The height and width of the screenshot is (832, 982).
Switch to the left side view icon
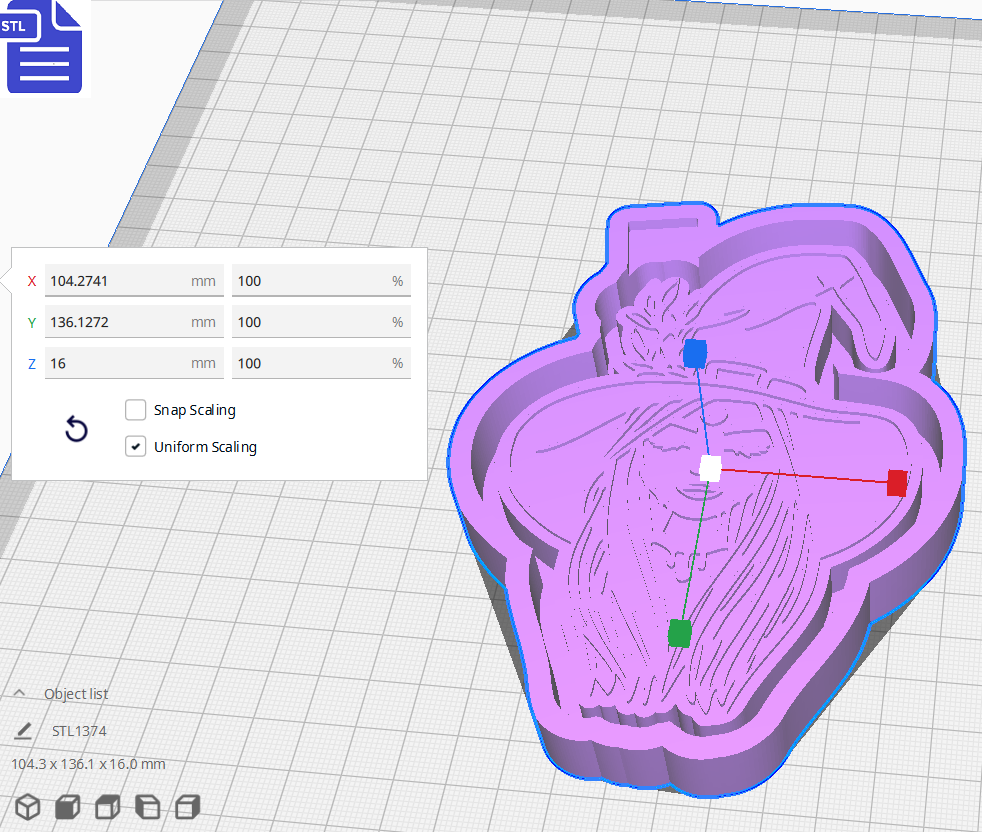(147, 807)
